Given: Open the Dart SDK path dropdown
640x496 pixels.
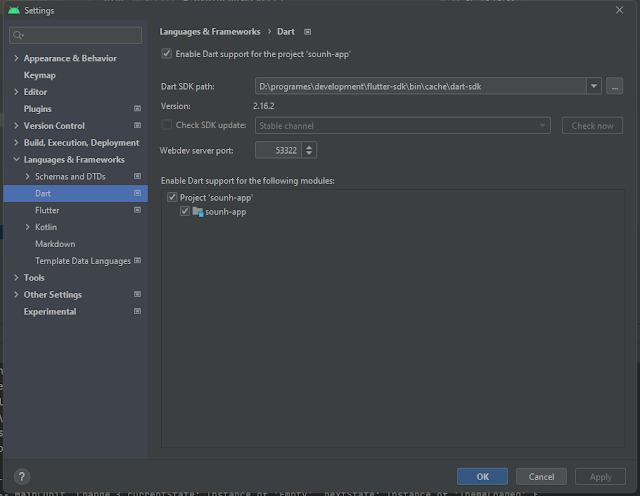Looking at the screenshot, I should coord(593,87).
